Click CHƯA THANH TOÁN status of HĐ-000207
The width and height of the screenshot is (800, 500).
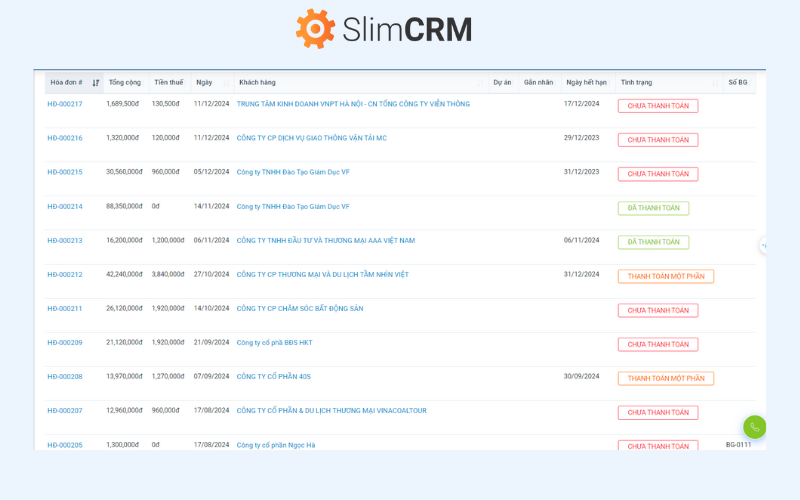(x=658, y=412)
